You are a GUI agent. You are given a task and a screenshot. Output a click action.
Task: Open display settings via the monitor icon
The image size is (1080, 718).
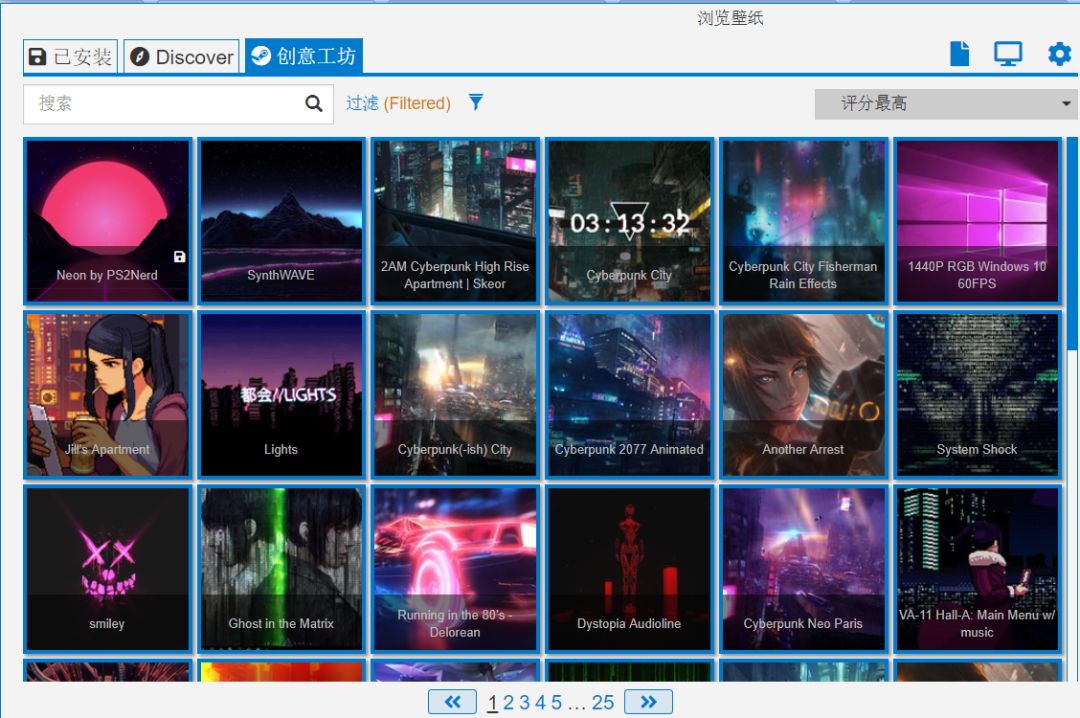pos(1007,53)
